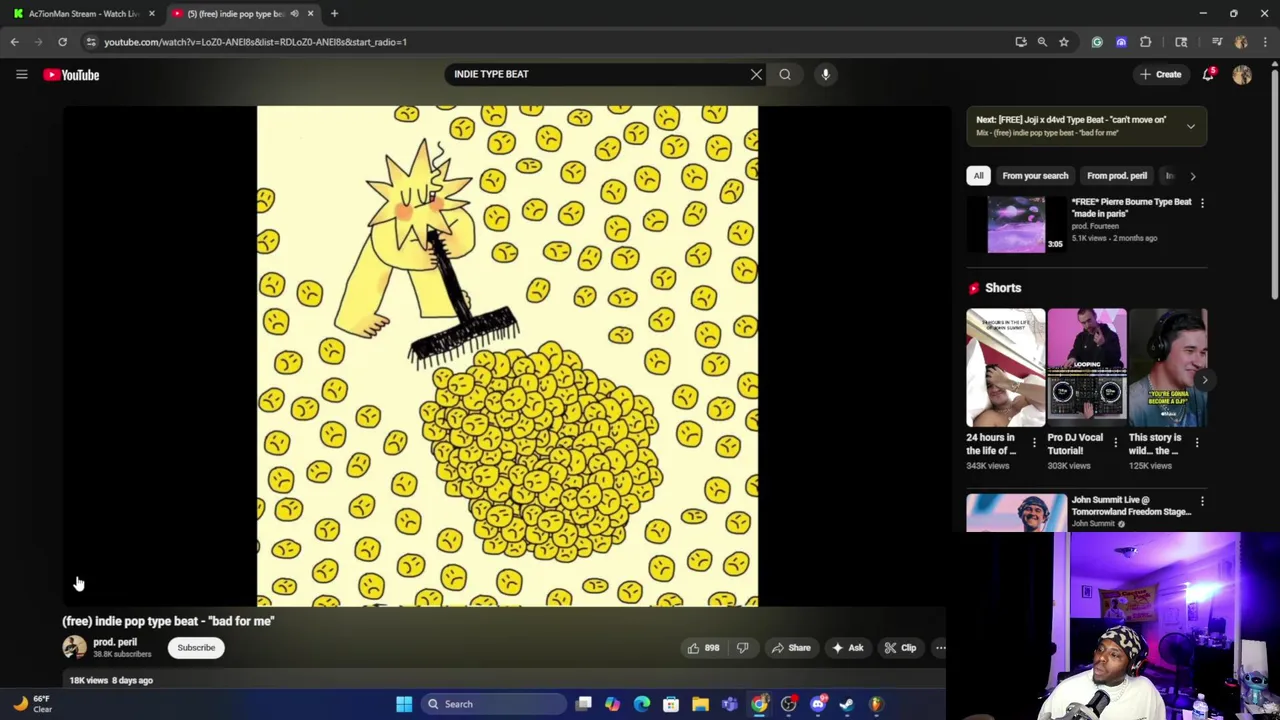
Task: Open the Extensions puzzle icon
Action: pos(1146,42)
